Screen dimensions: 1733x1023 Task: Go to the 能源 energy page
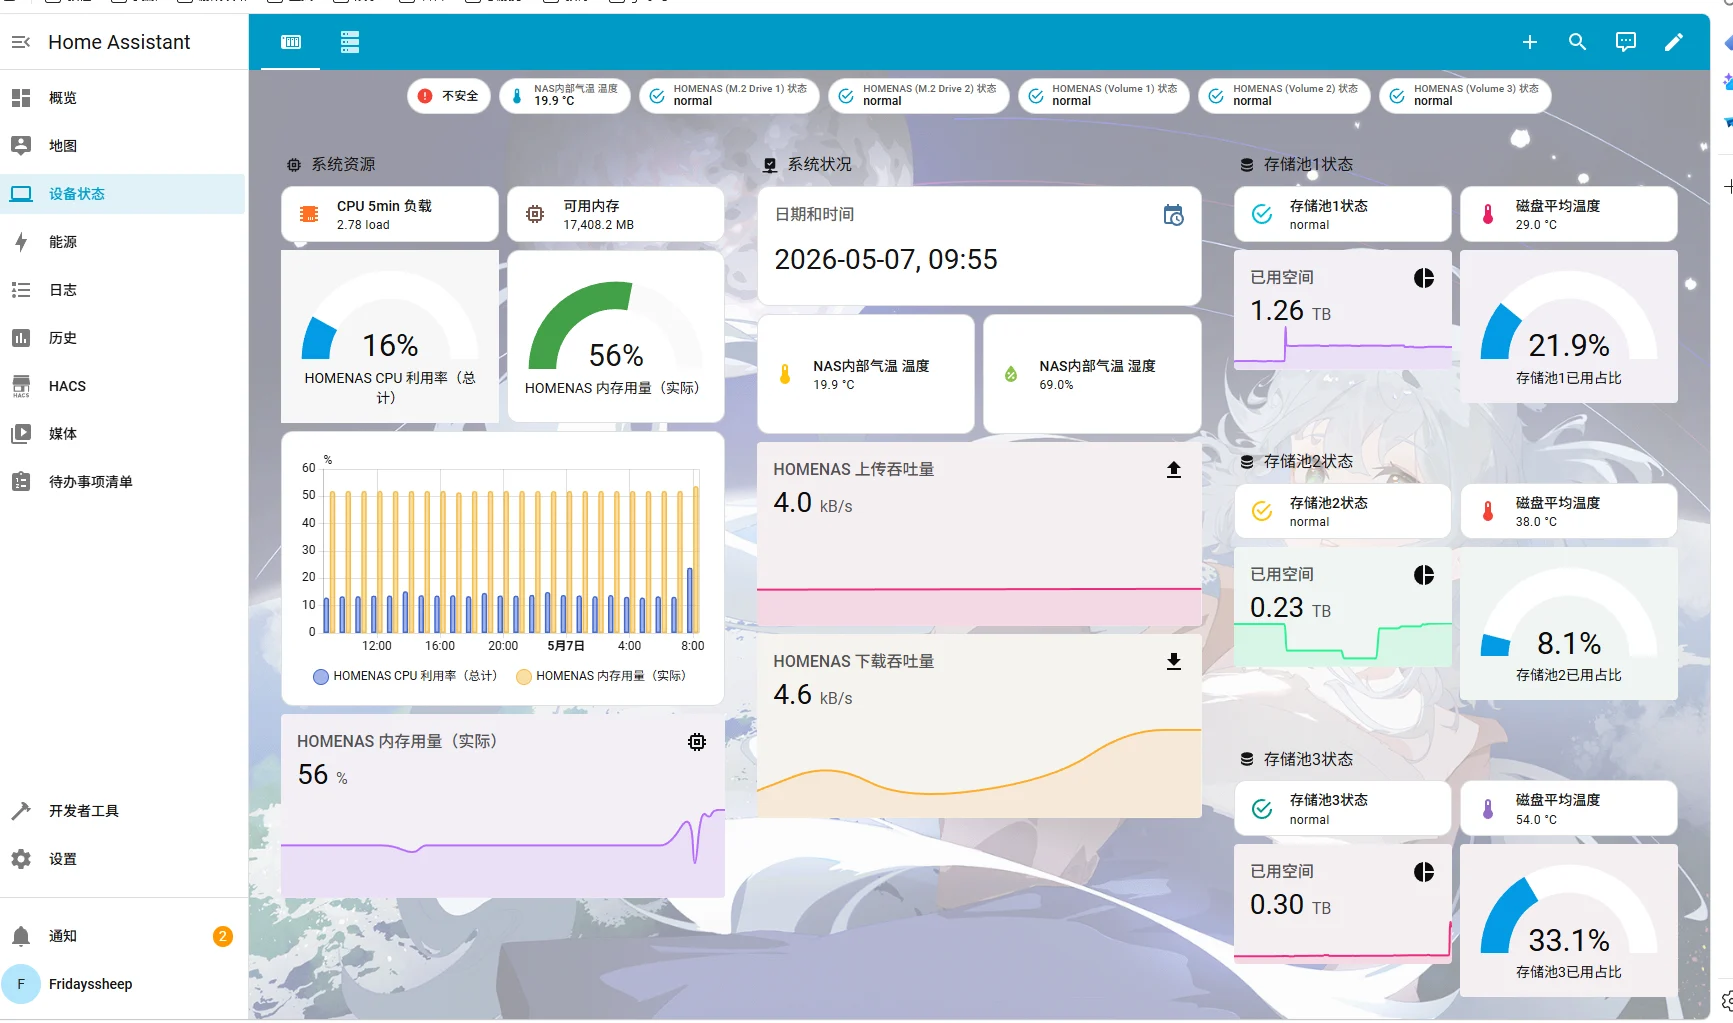point(122,242)
